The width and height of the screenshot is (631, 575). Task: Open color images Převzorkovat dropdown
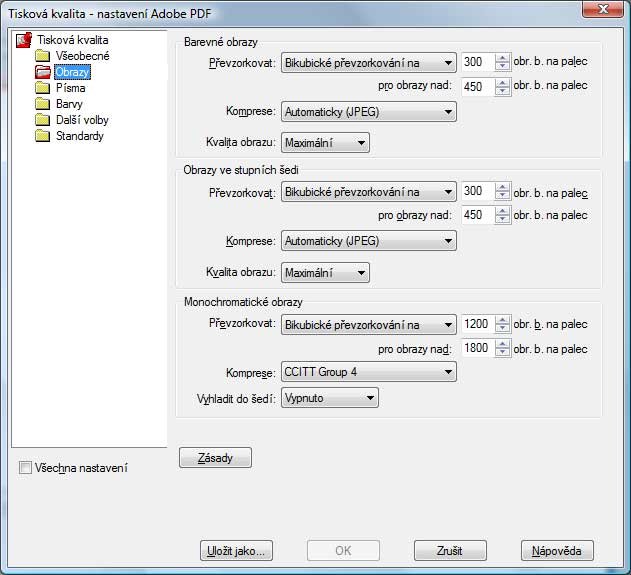point(368,63)
